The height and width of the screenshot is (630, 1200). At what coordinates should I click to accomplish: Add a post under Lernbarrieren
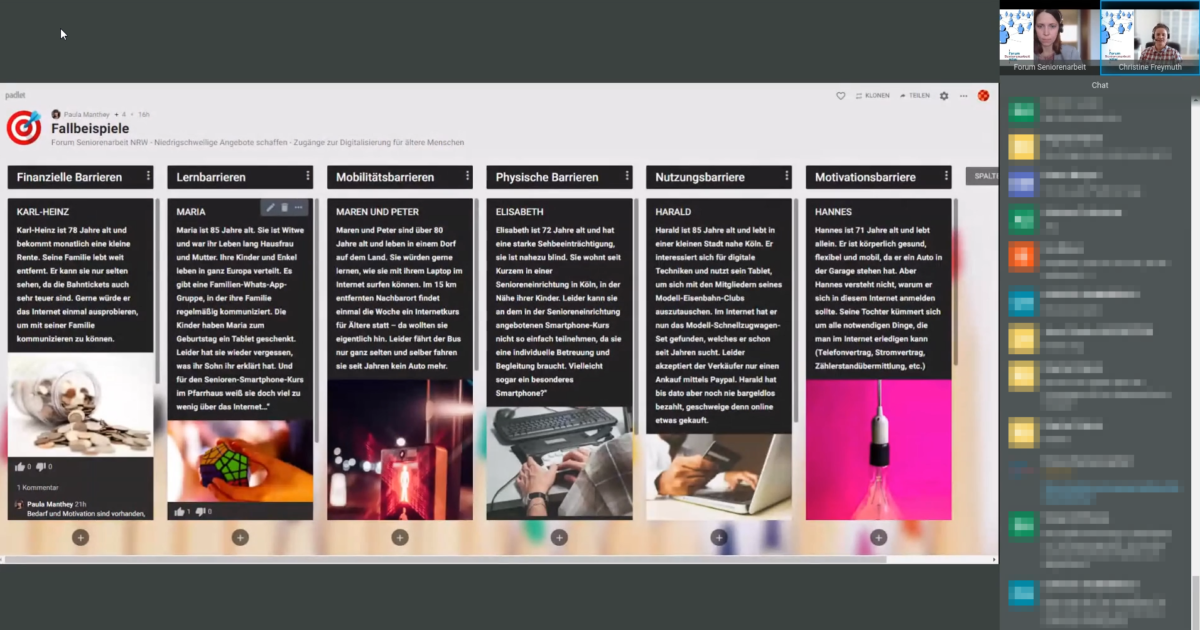click(240, 538)
